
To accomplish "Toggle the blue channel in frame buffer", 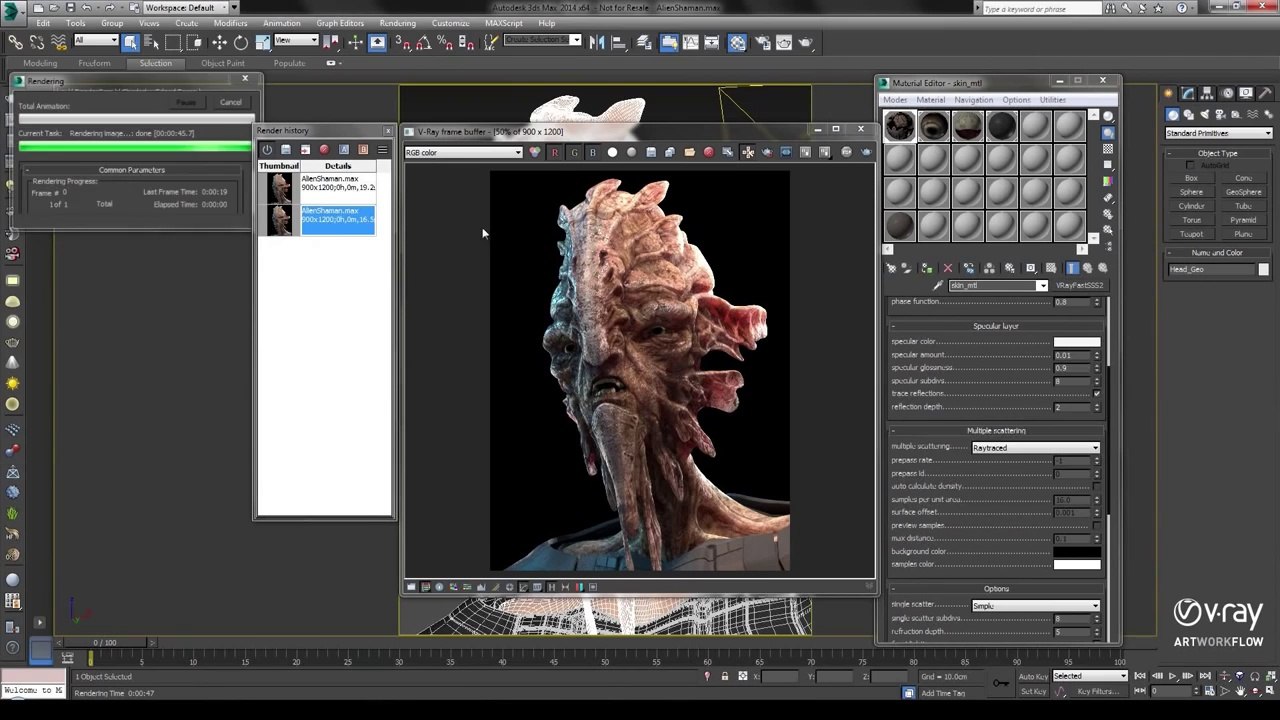I will (592, 152).
